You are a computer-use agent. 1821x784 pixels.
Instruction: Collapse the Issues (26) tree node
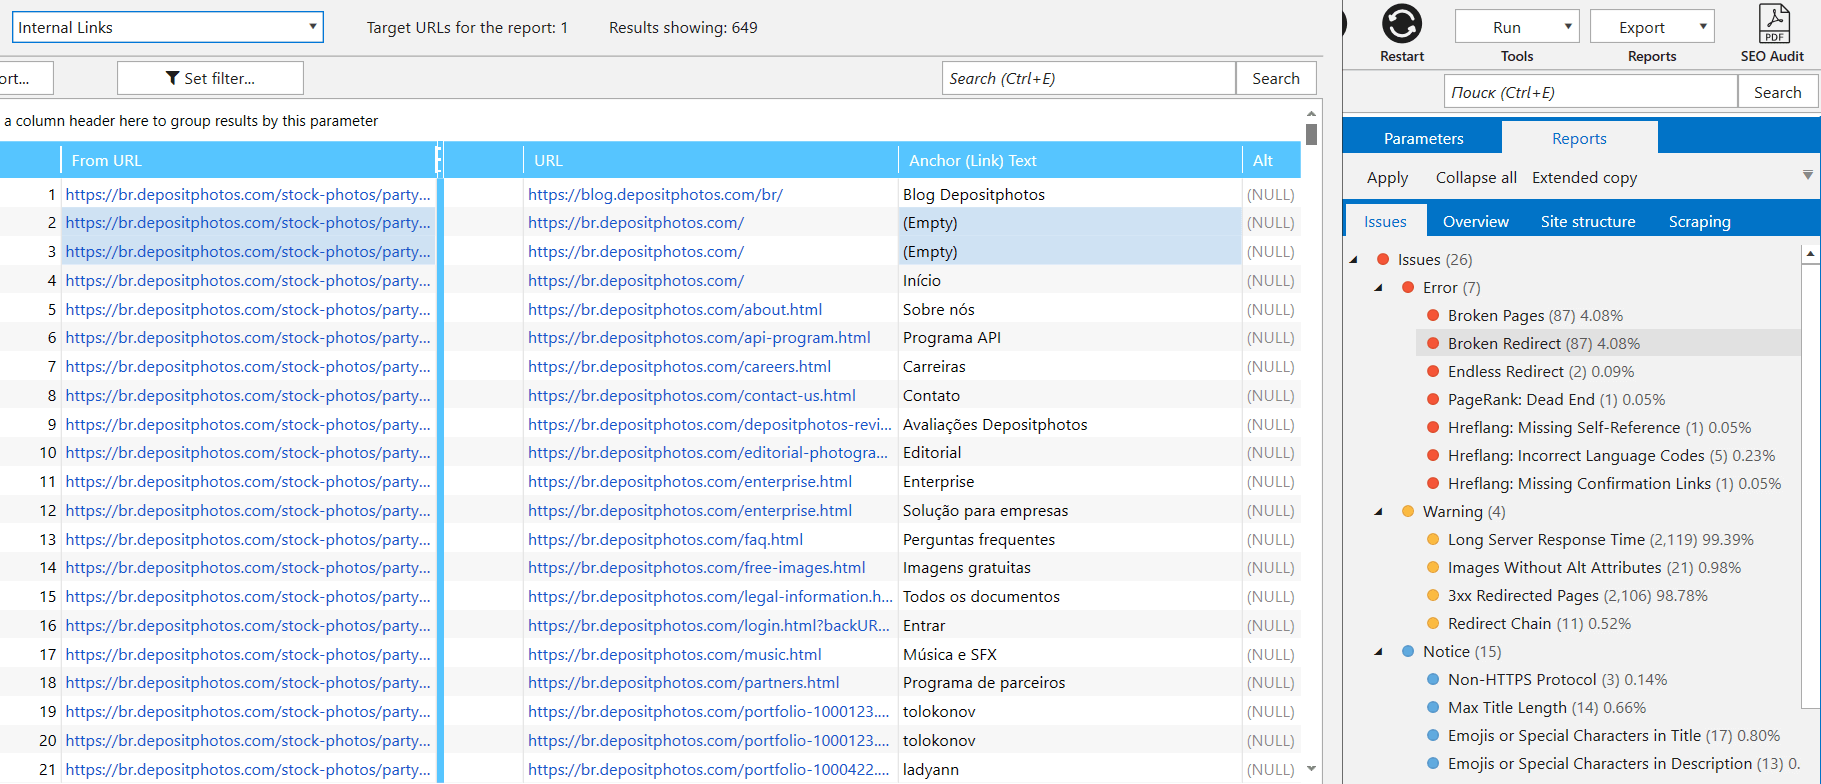coord(1355,260)
